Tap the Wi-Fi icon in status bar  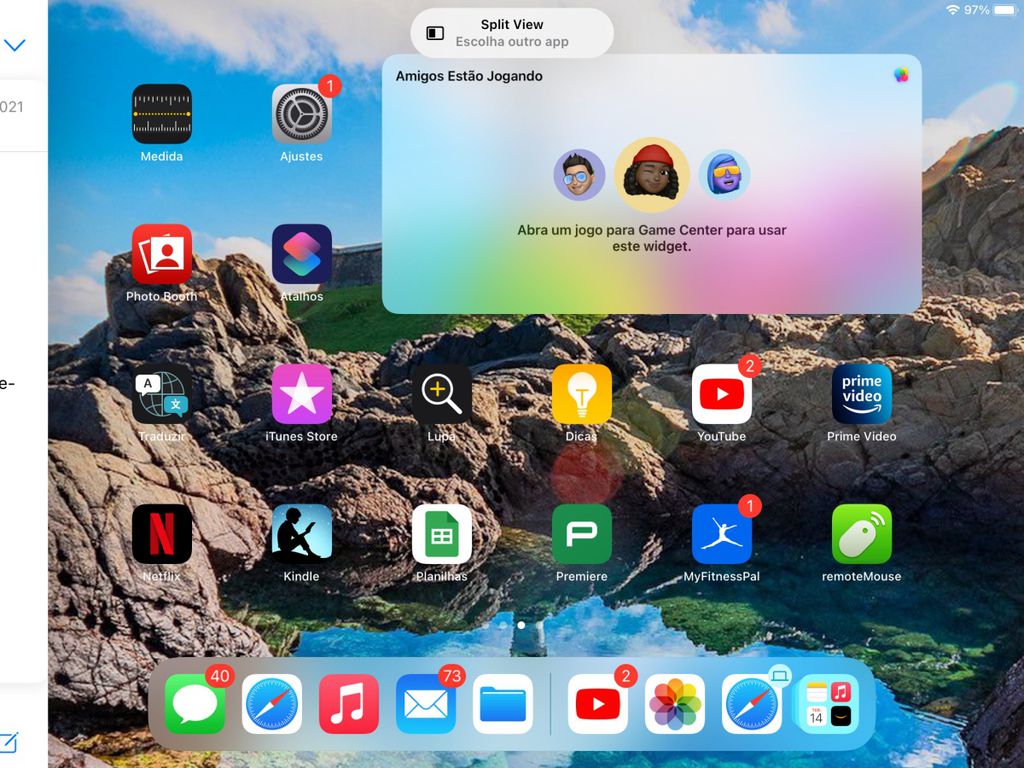[953, 10]
